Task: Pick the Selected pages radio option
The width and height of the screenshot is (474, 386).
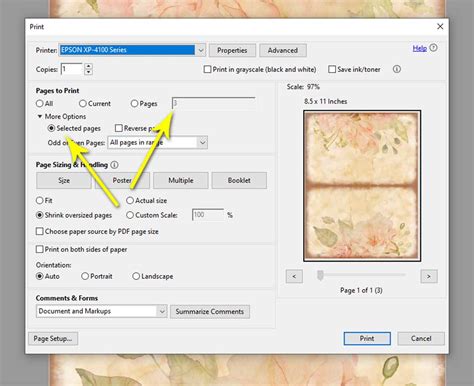Action: point(51,128)
